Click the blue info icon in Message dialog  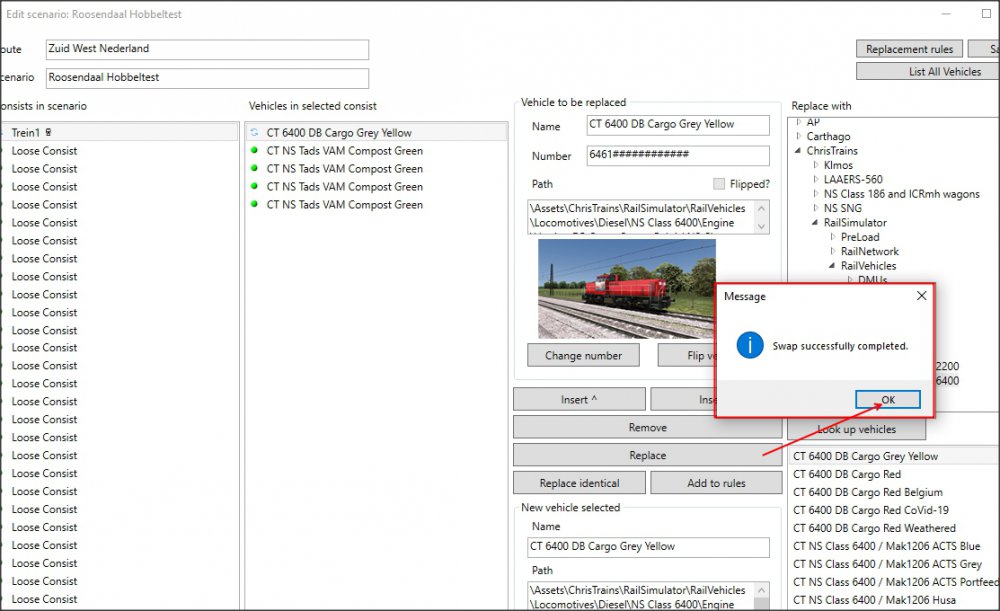pyautogui.click(x=750, y=346)
